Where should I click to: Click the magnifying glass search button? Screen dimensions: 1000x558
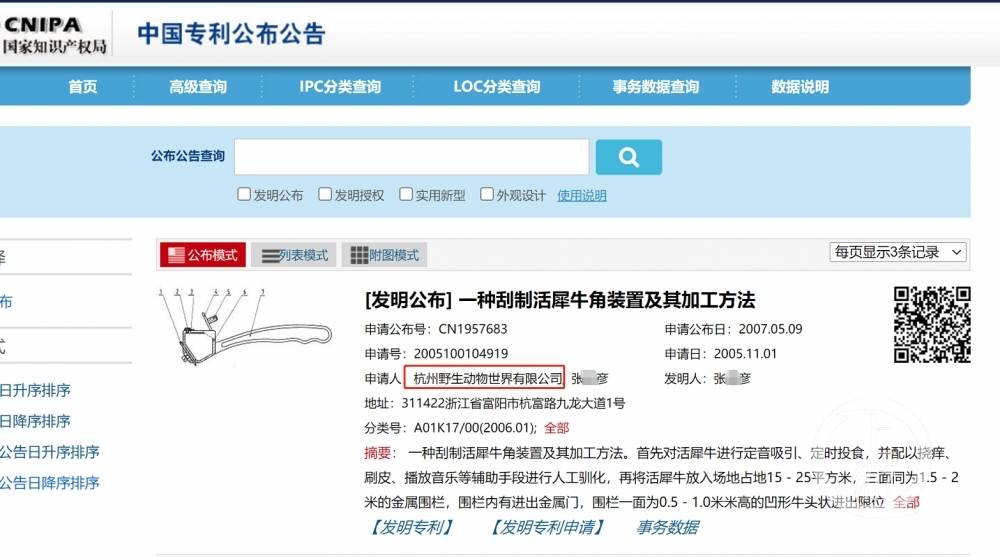(628, 157)
